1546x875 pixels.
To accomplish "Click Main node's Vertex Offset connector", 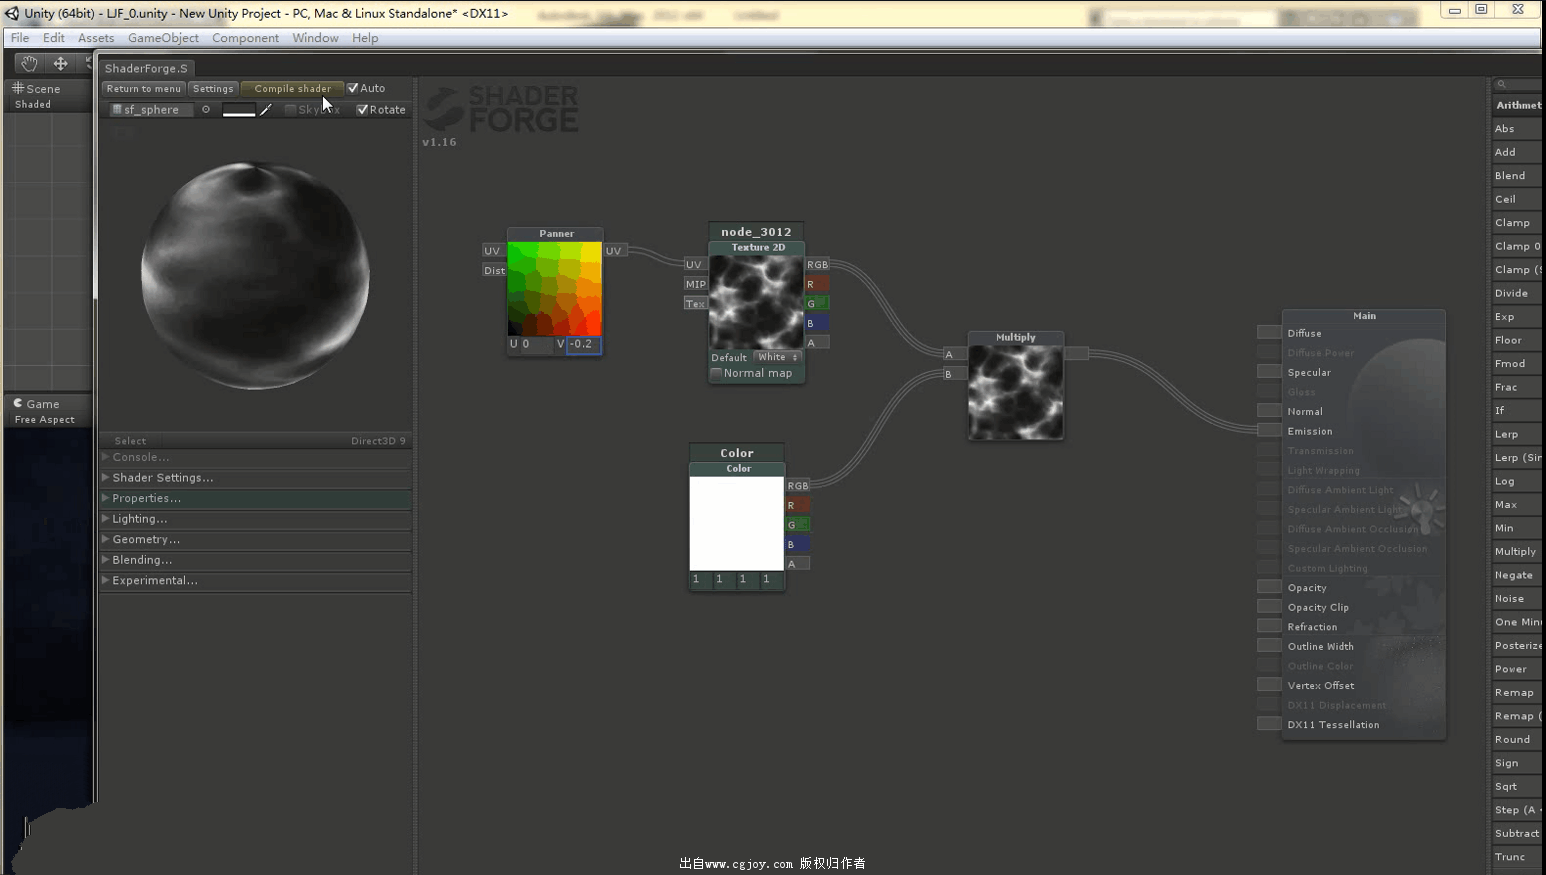I will pyautogui.click(x=1269, y=685).
